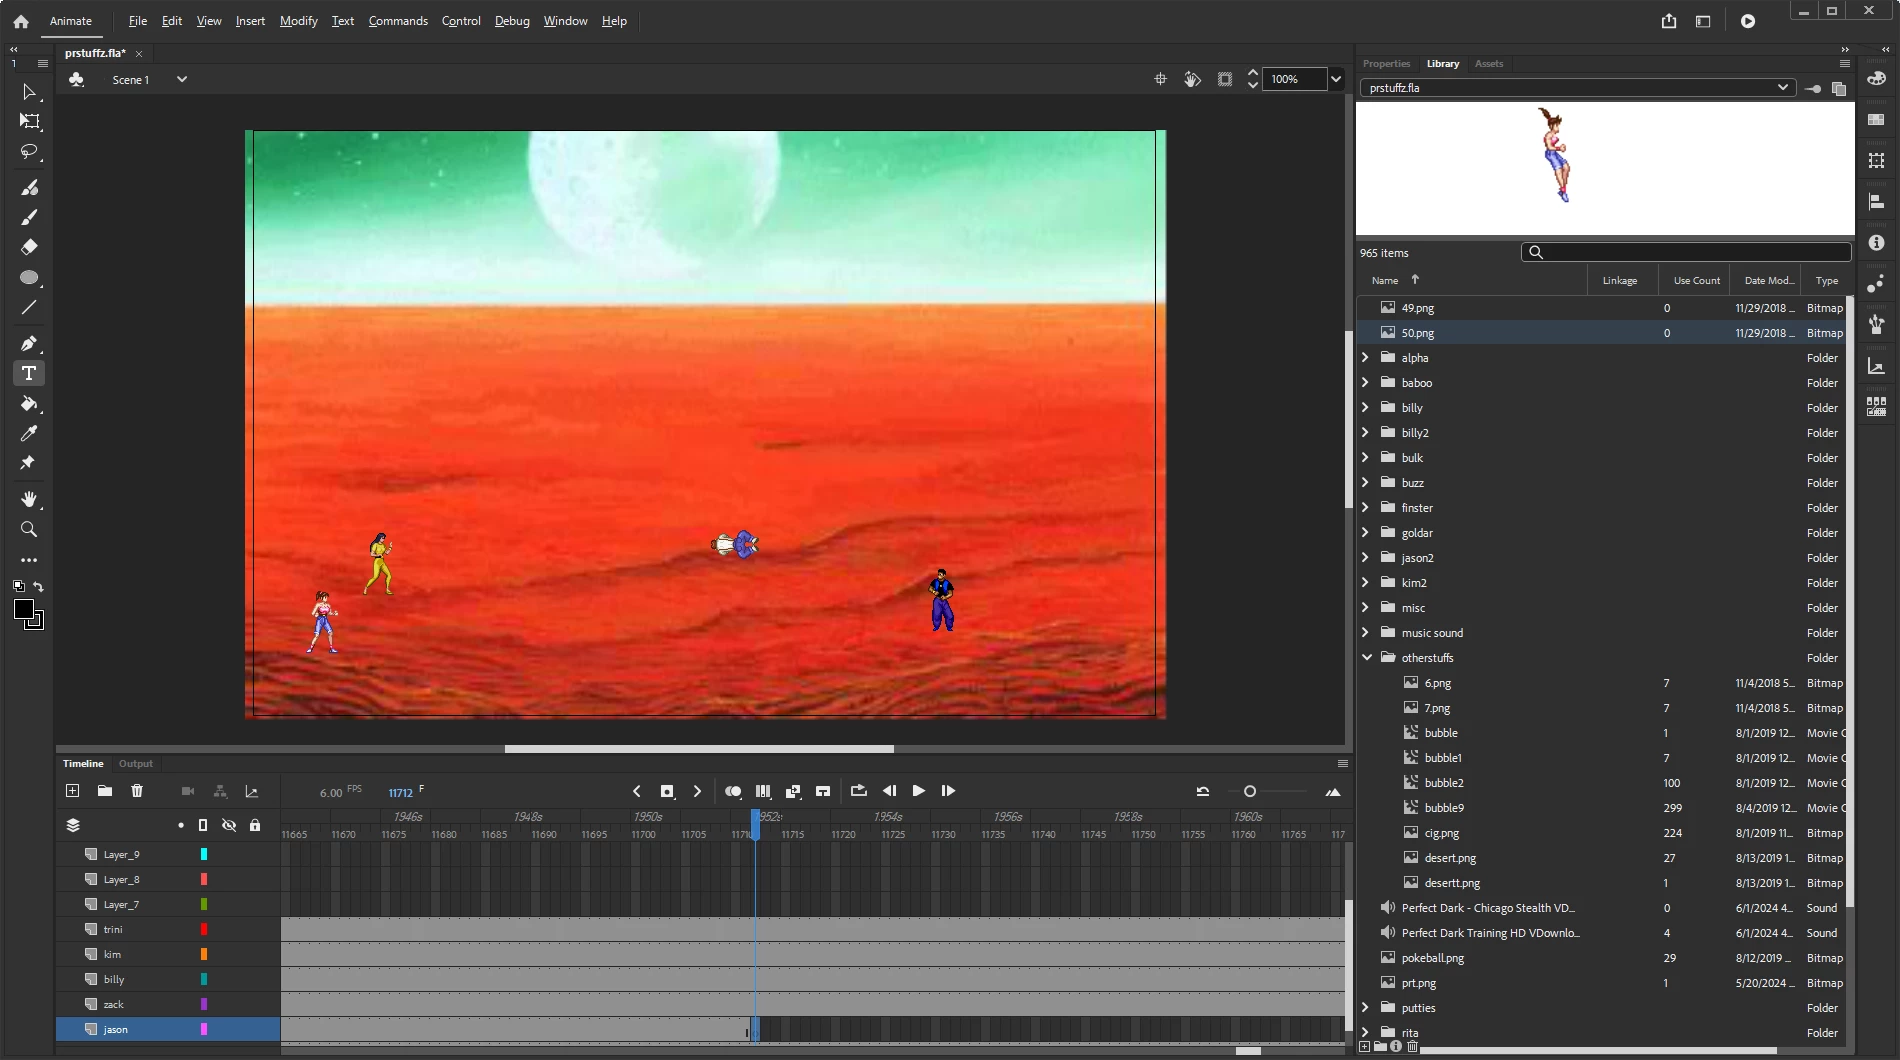
Task: Expand the music sound folder
Action: [1366, 632]
